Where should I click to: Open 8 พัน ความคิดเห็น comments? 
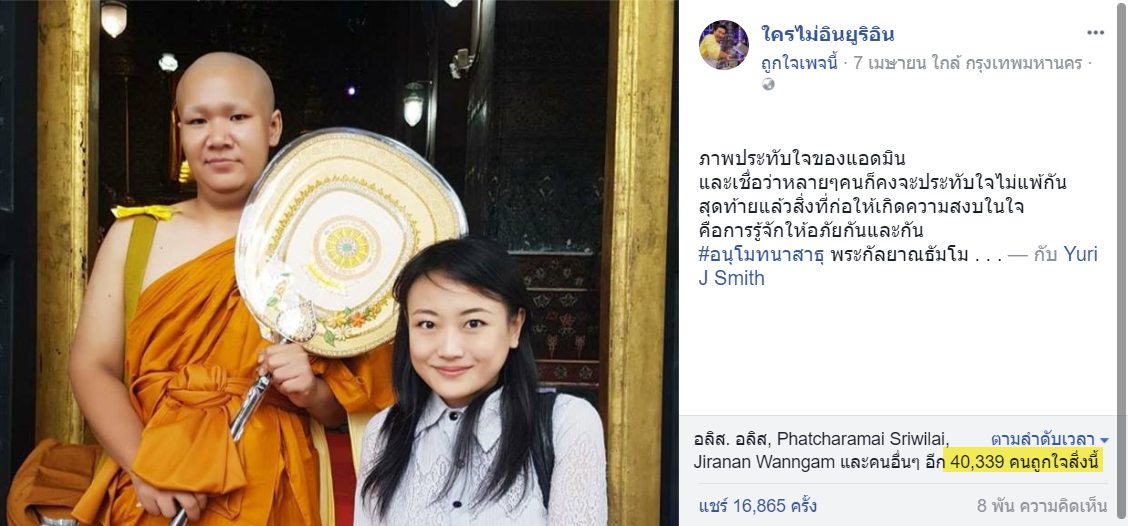click(x=1042, y=506)
